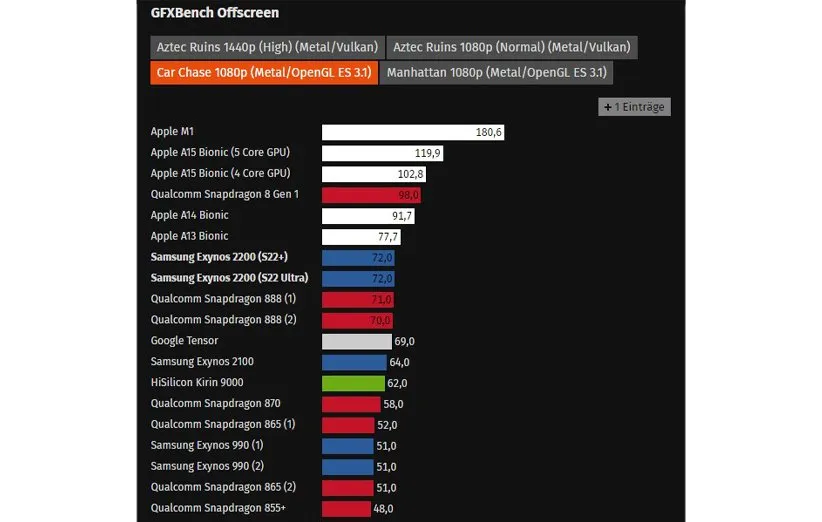The height and width of the screenshot is (522, 822).
Task: Click Apple A15 Bionic (5 Core GPU) label
Action: tap(220, 153)
